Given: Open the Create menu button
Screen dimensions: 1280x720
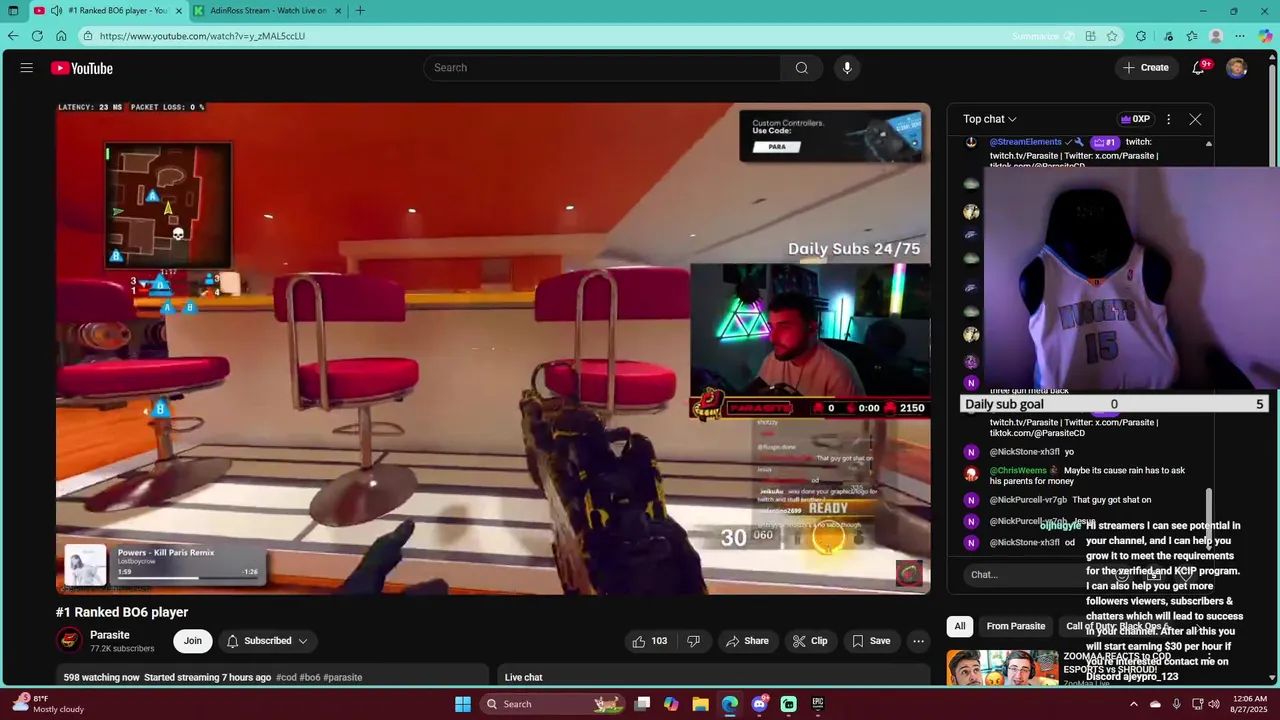Looking at the screenshot, I should [x=1146, y=68].
